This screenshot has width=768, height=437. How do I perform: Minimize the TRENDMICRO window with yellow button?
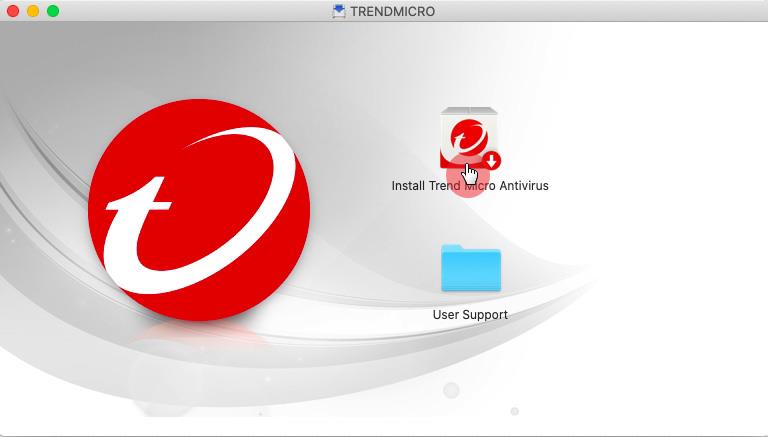coord(33,11)
